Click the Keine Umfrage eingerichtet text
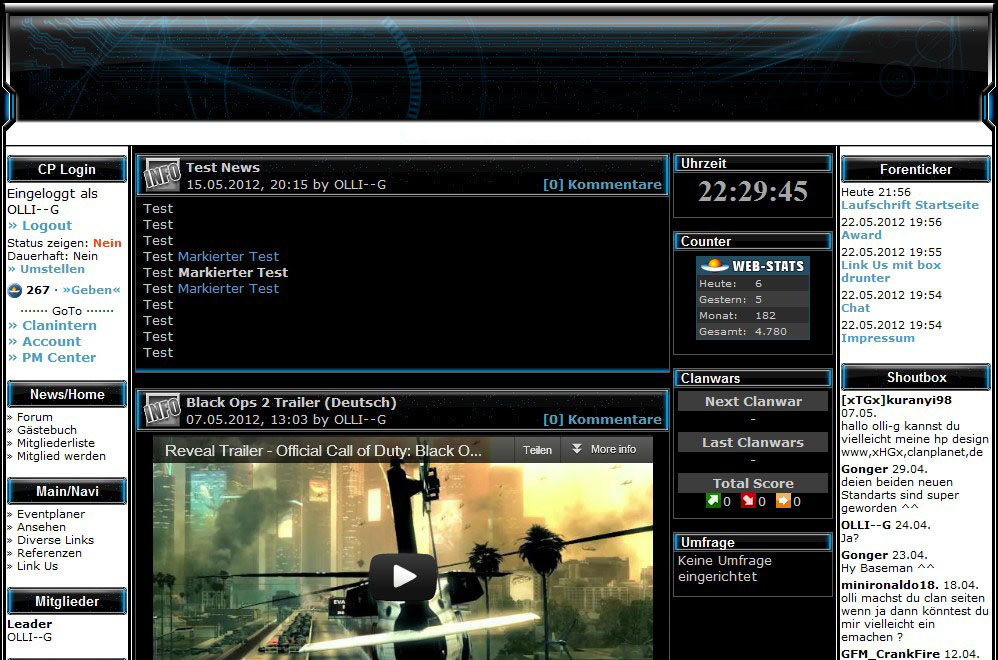 725,568
